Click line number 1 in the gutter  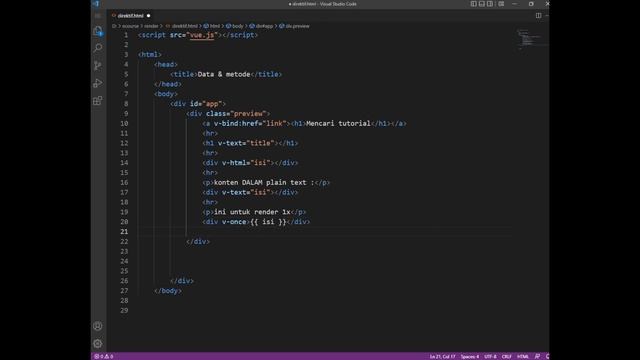coord(126,35)
